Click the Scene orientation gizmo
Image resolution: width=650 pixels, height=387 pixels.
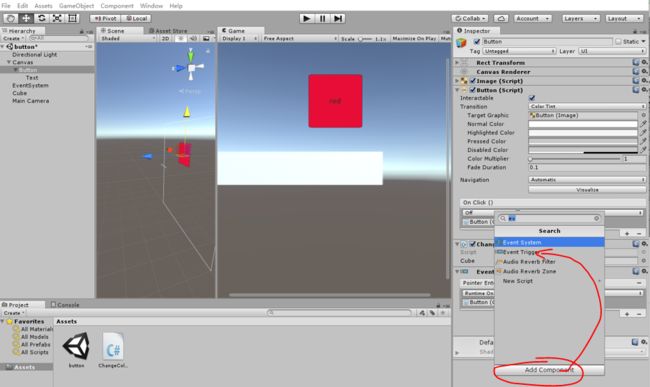click(191, 66)
